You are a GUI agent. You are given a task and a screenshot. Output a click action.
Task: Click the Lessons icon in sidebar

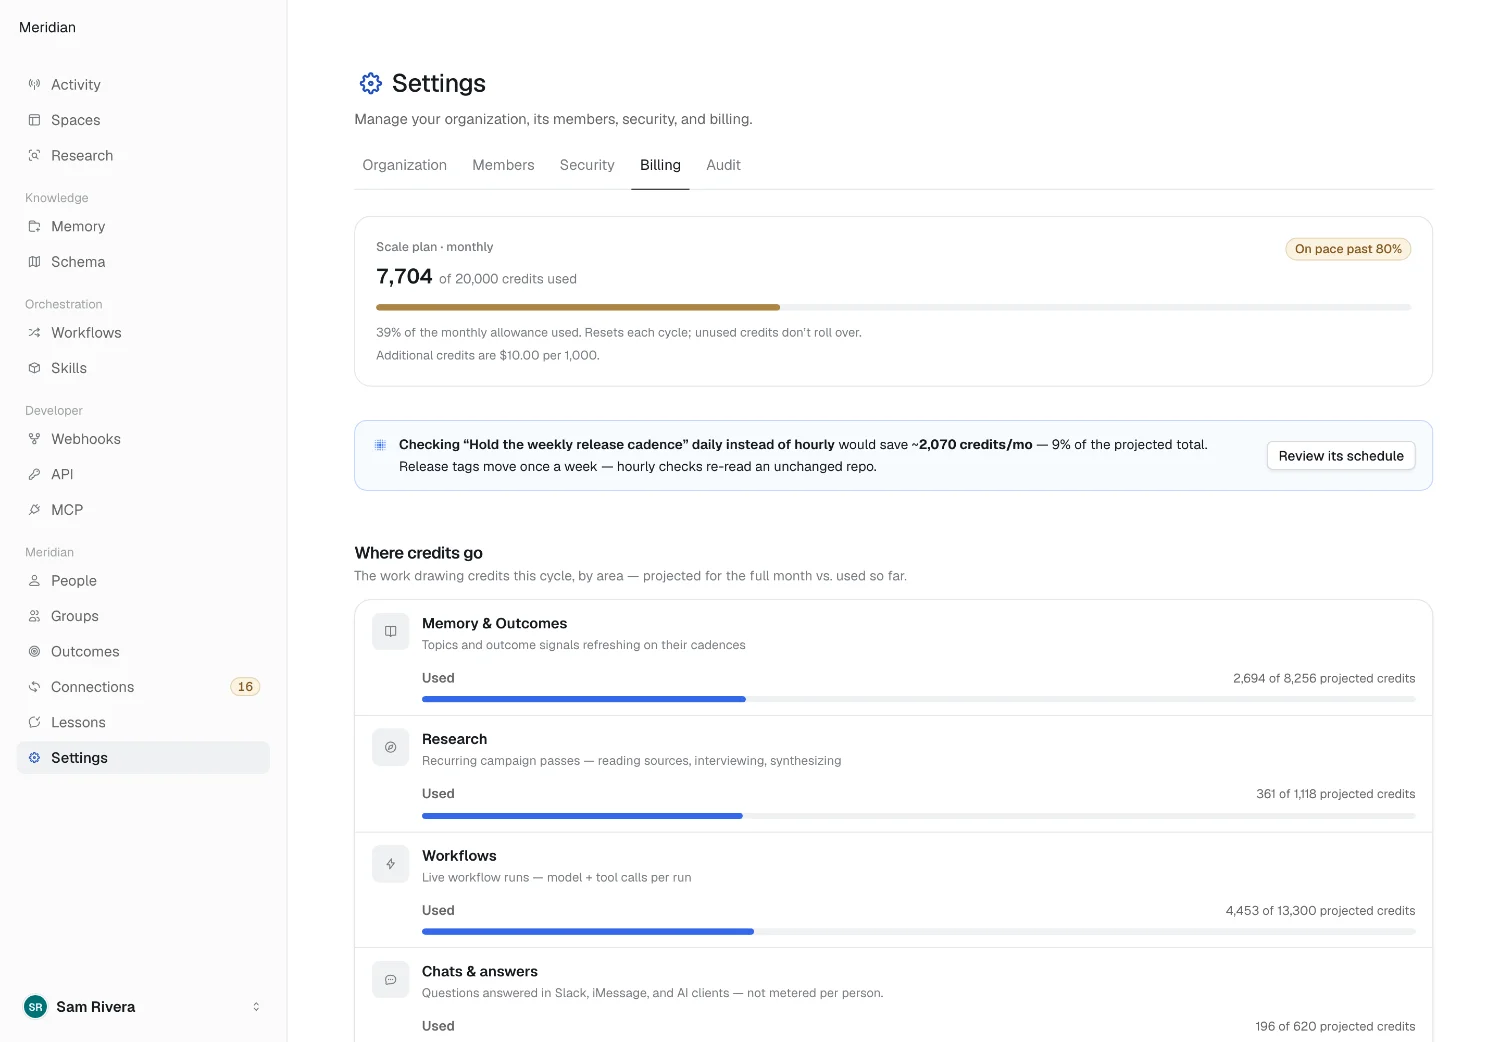pos(34,723)
